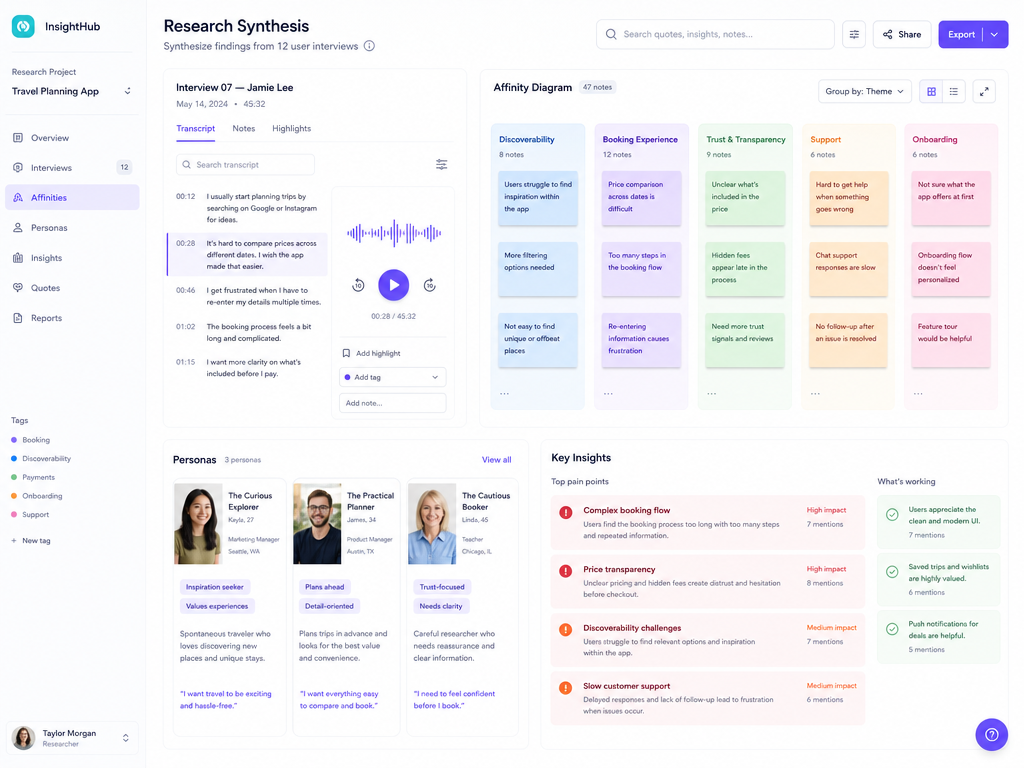Play the interview audio
1024x768 pixels.
pyautogui.click(x=394, y=285)
